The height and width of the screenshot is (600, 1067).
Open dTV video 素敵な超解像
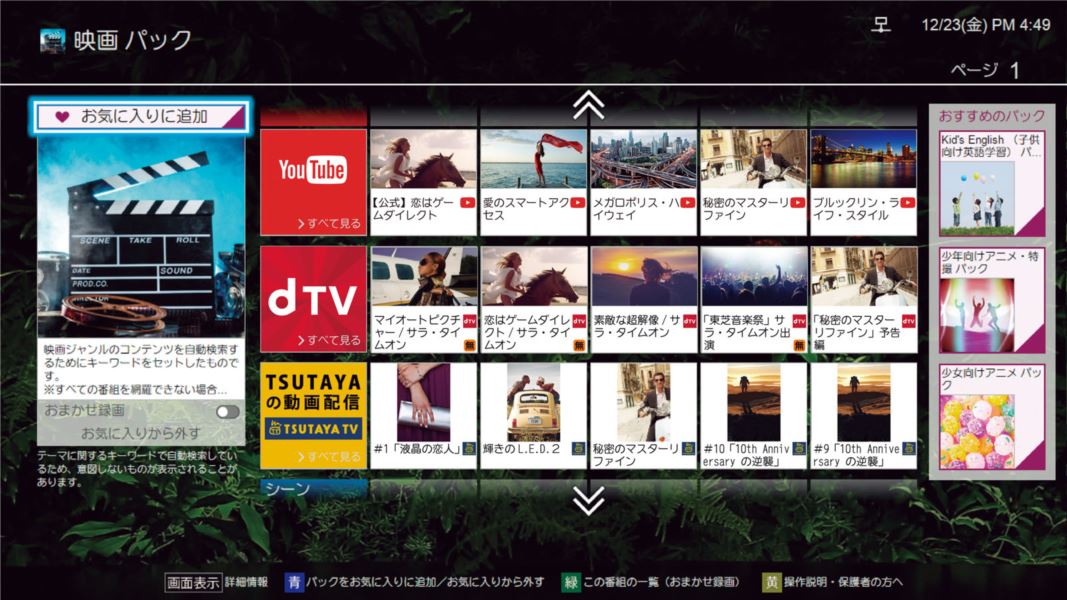pos(644,299)
